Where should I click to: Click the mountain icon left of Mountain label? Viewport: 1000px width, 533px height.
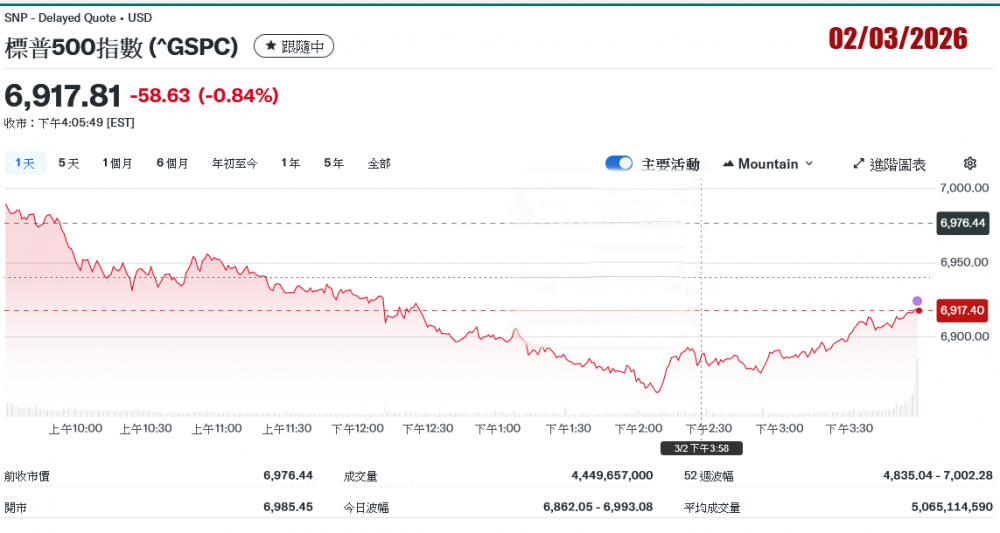point(728,164)
